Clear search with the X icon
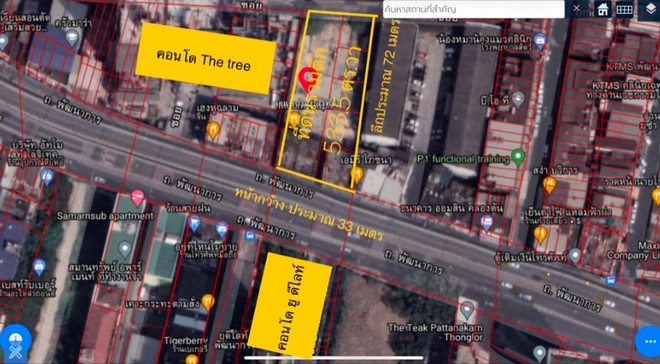The image size is (660, 364). click(576, 8)
